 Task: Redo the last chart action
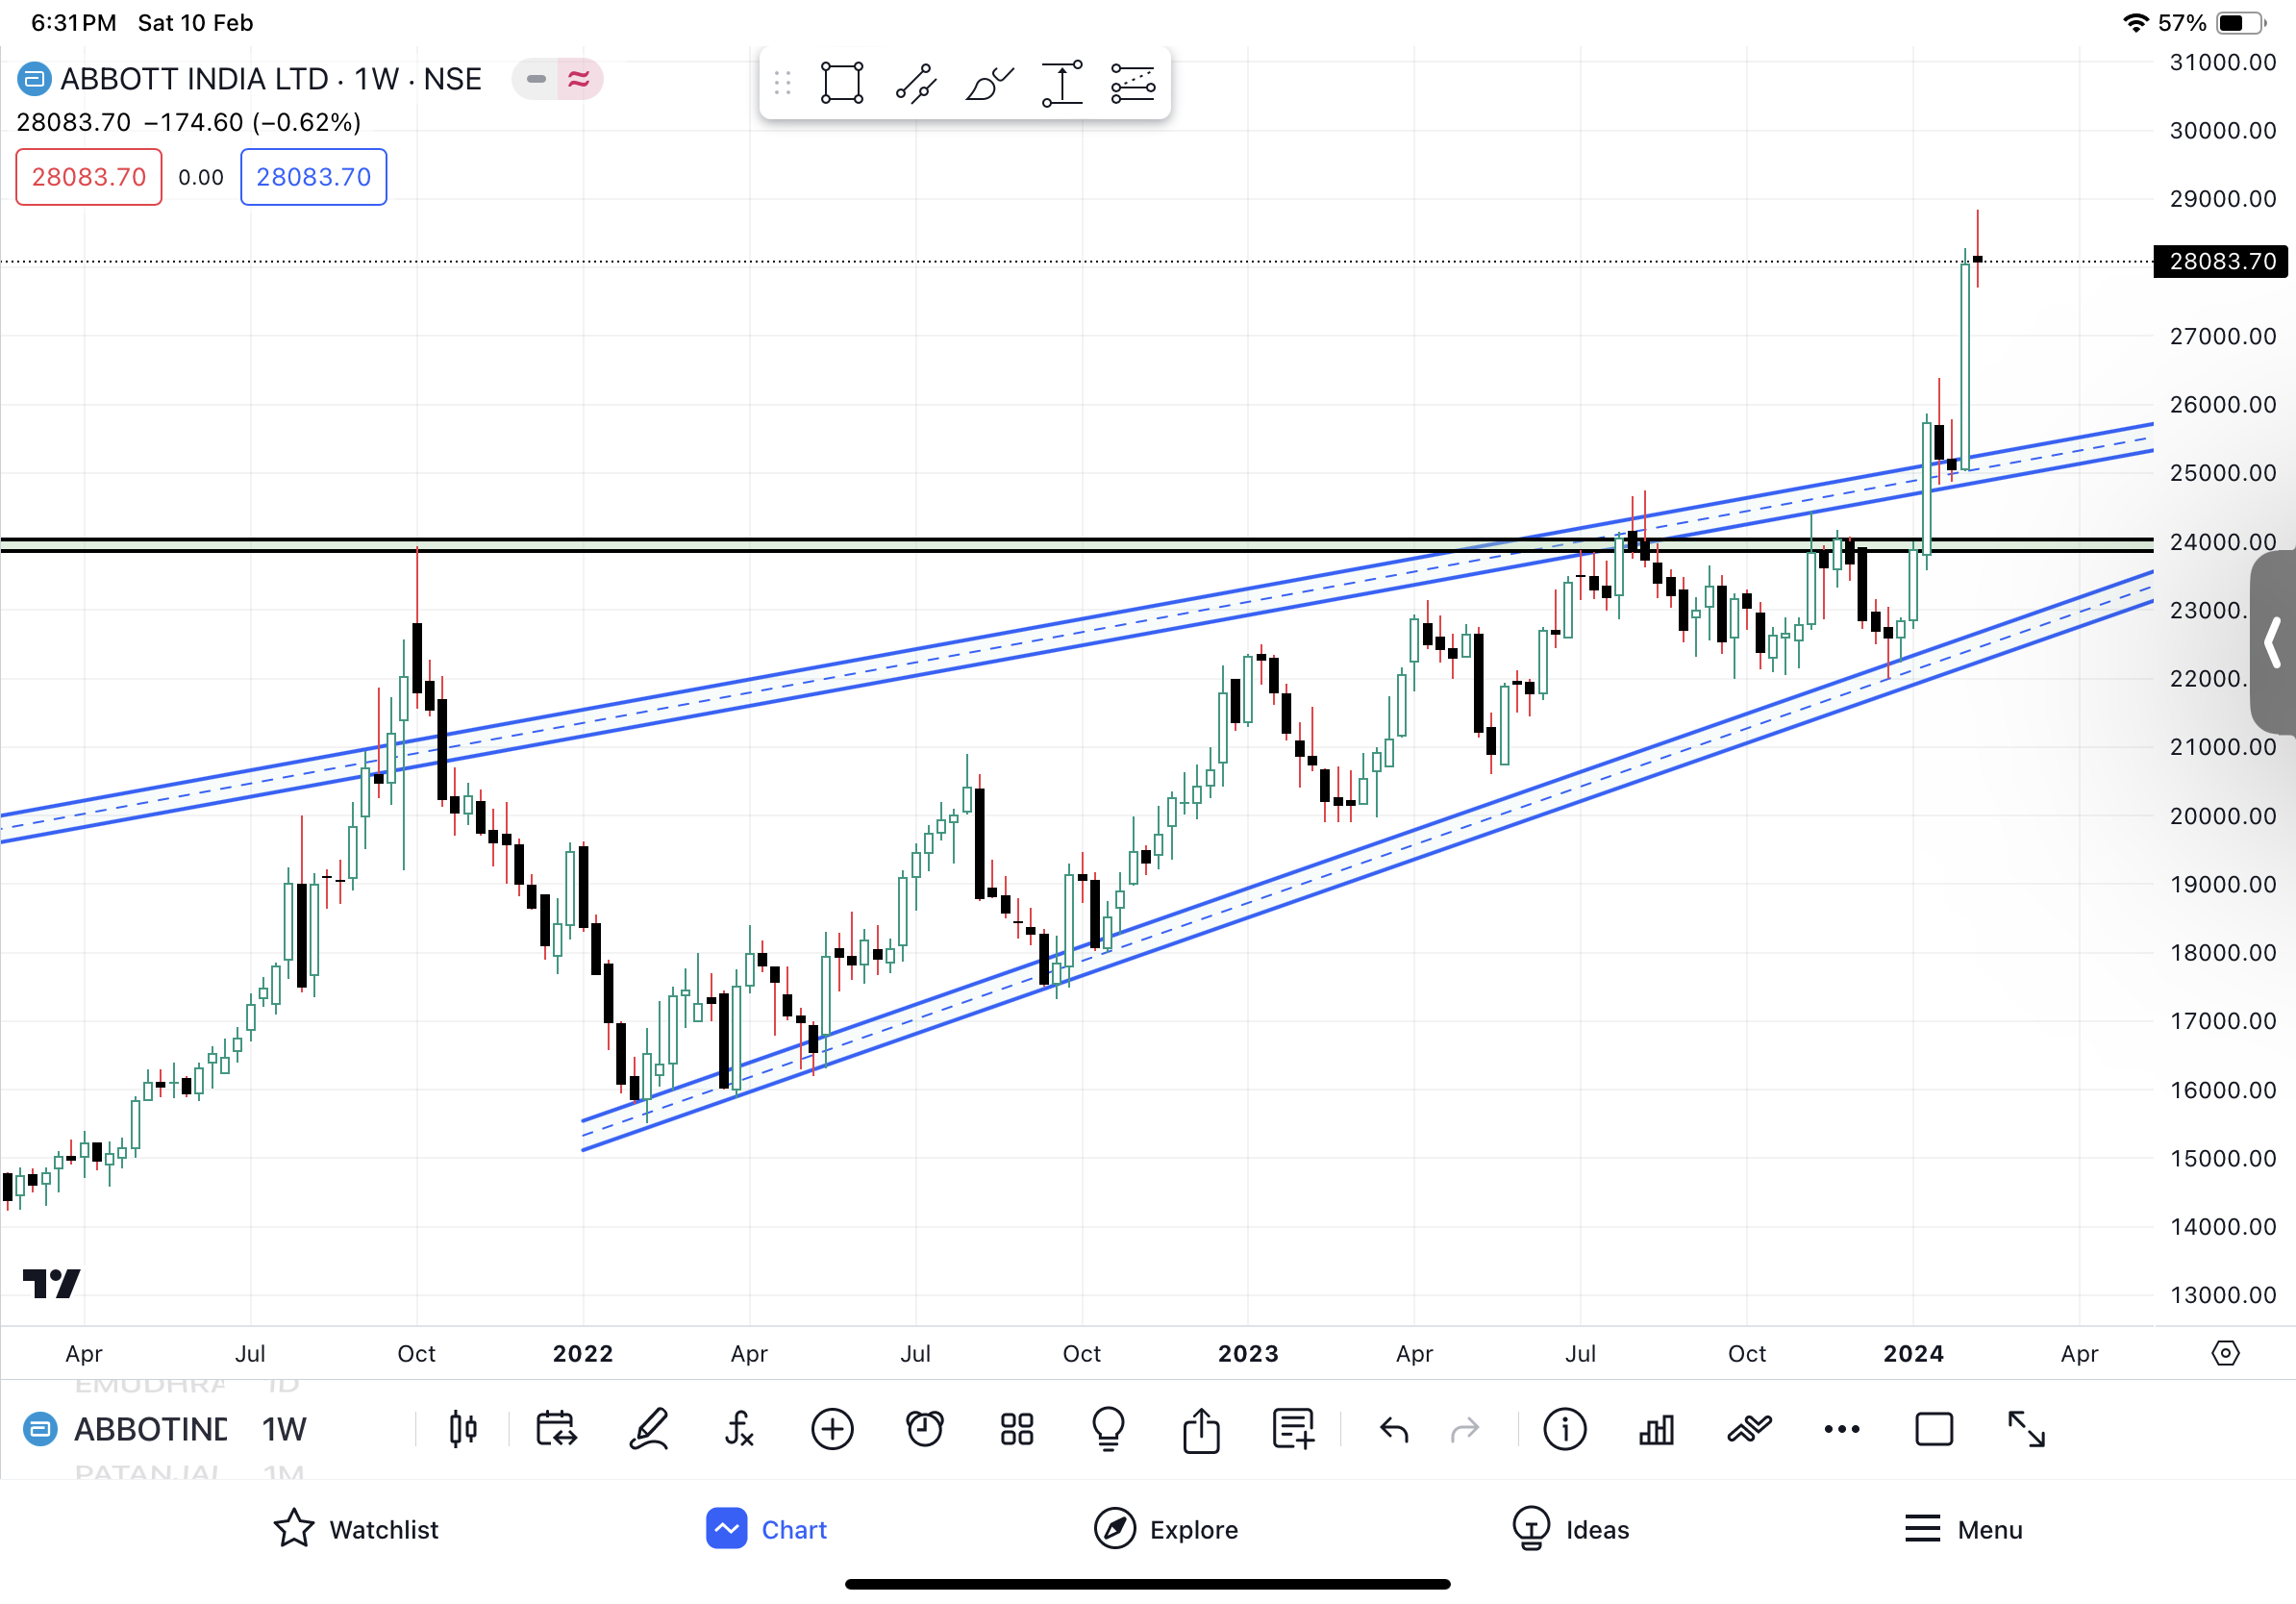point(1465,1430)
